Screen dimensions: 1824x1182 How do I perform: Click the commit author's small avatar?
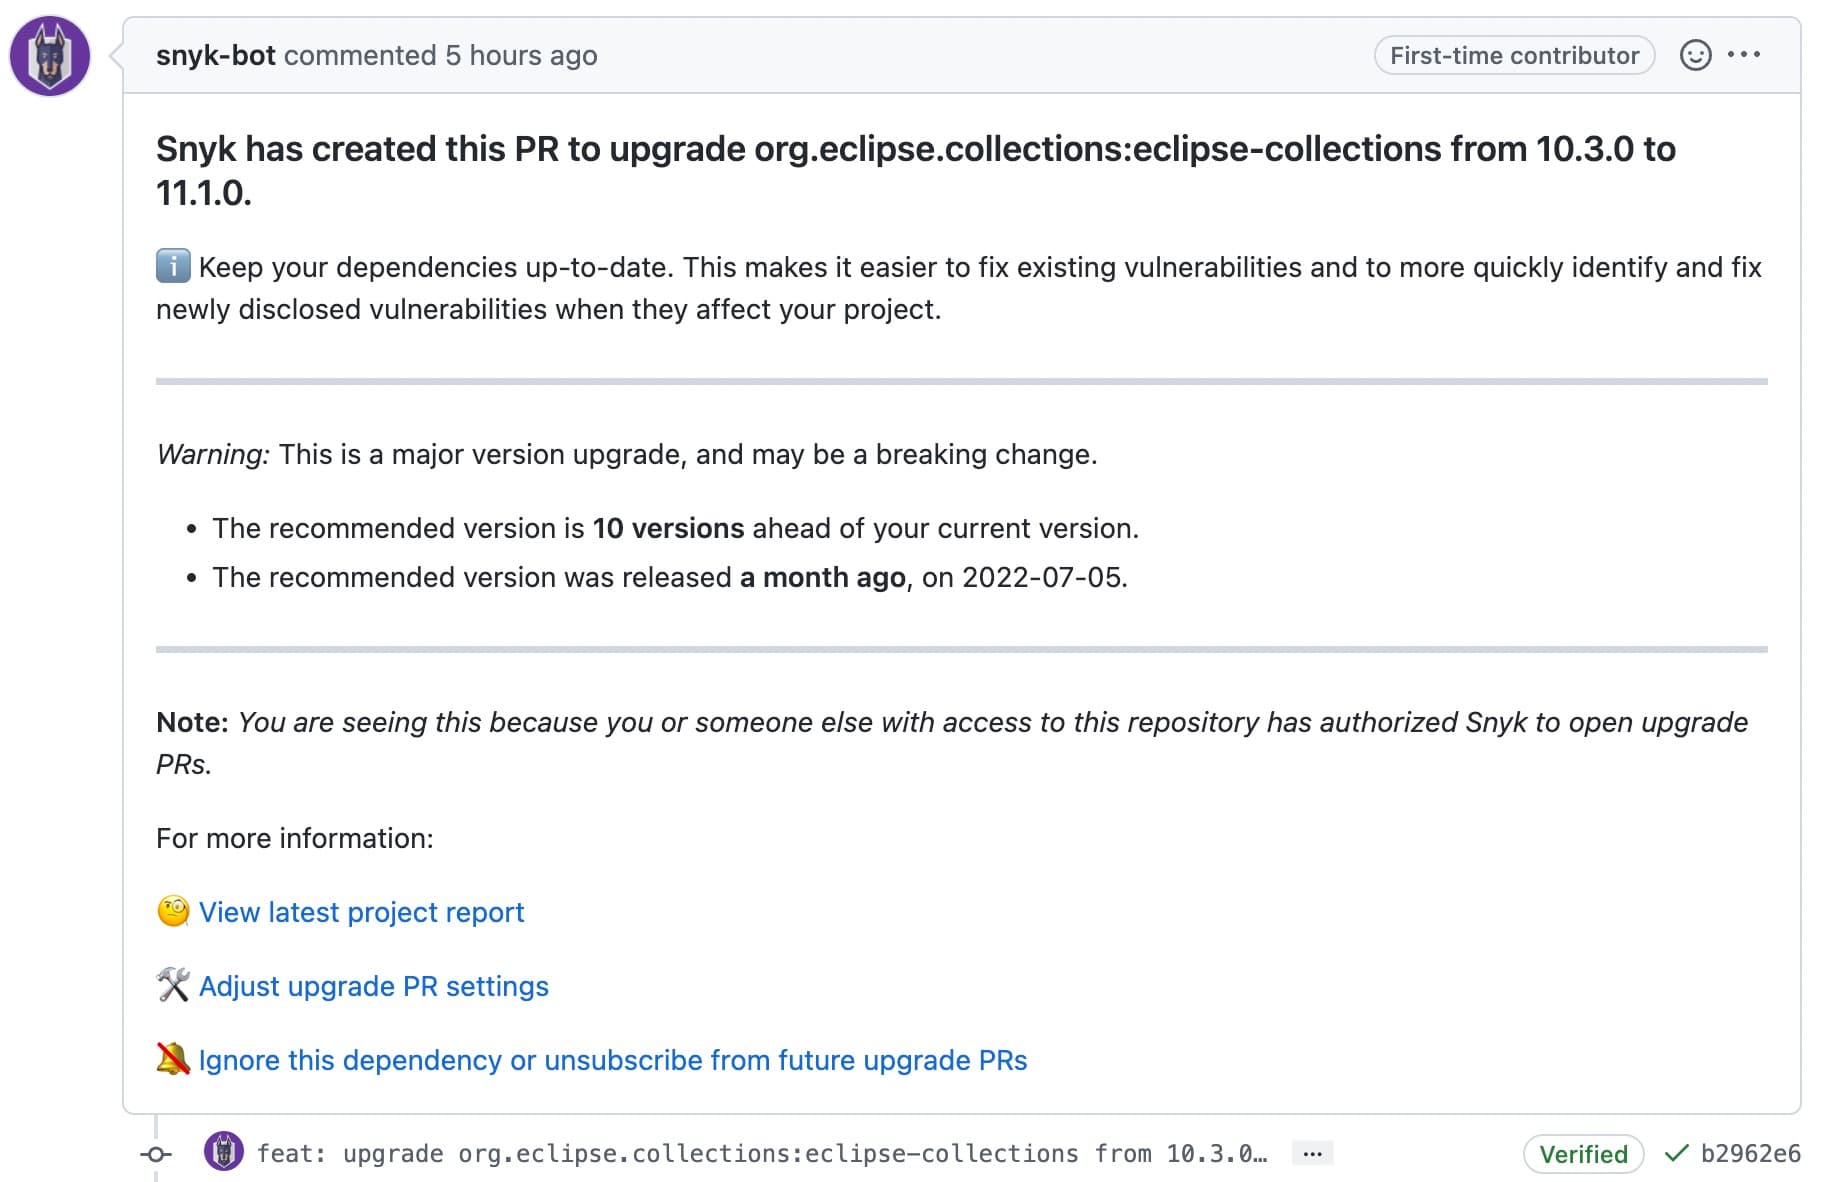coord(224,1152)
